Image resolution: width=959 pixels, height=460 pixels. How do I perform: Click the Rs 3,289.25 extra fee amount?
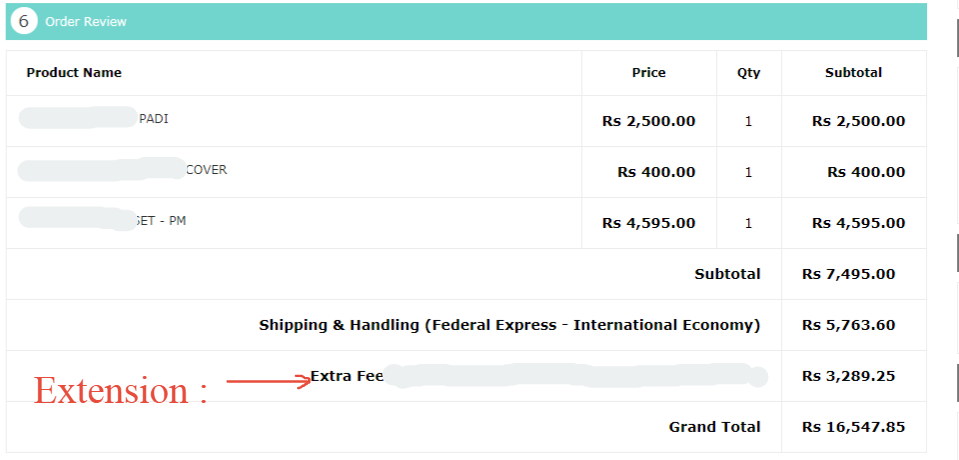click(848, 377)
